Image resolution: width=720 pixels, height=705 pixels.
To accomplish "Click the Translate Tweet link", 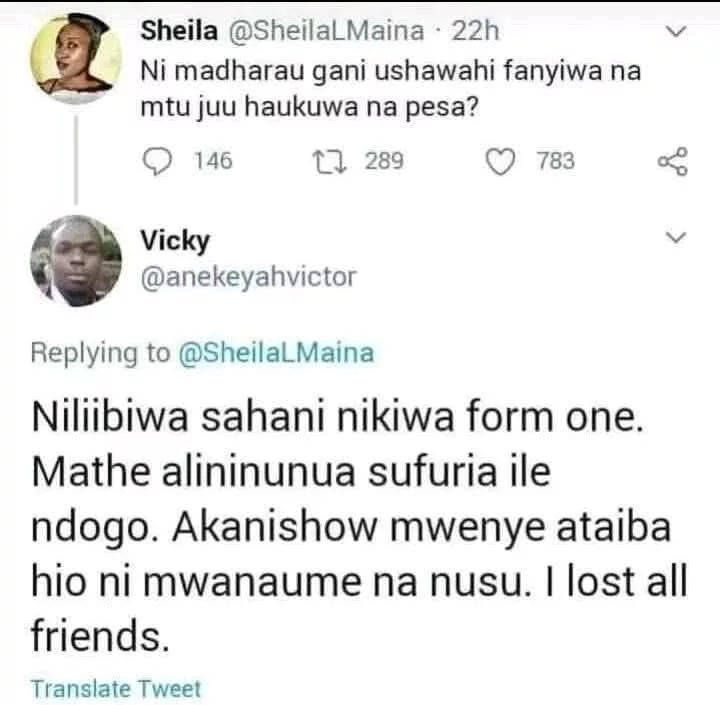I will pos(116,689).
